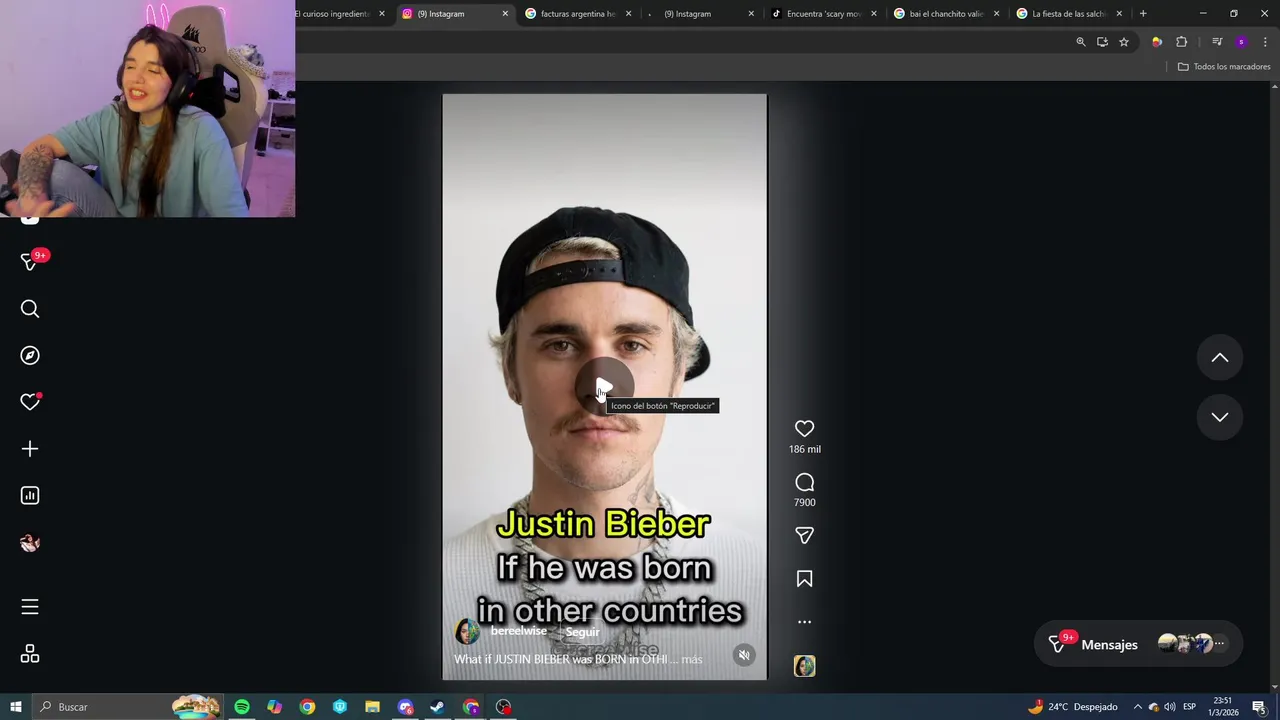Open more options three dots beside reel
The image size is (1280, 720).
tap(804, 622)
